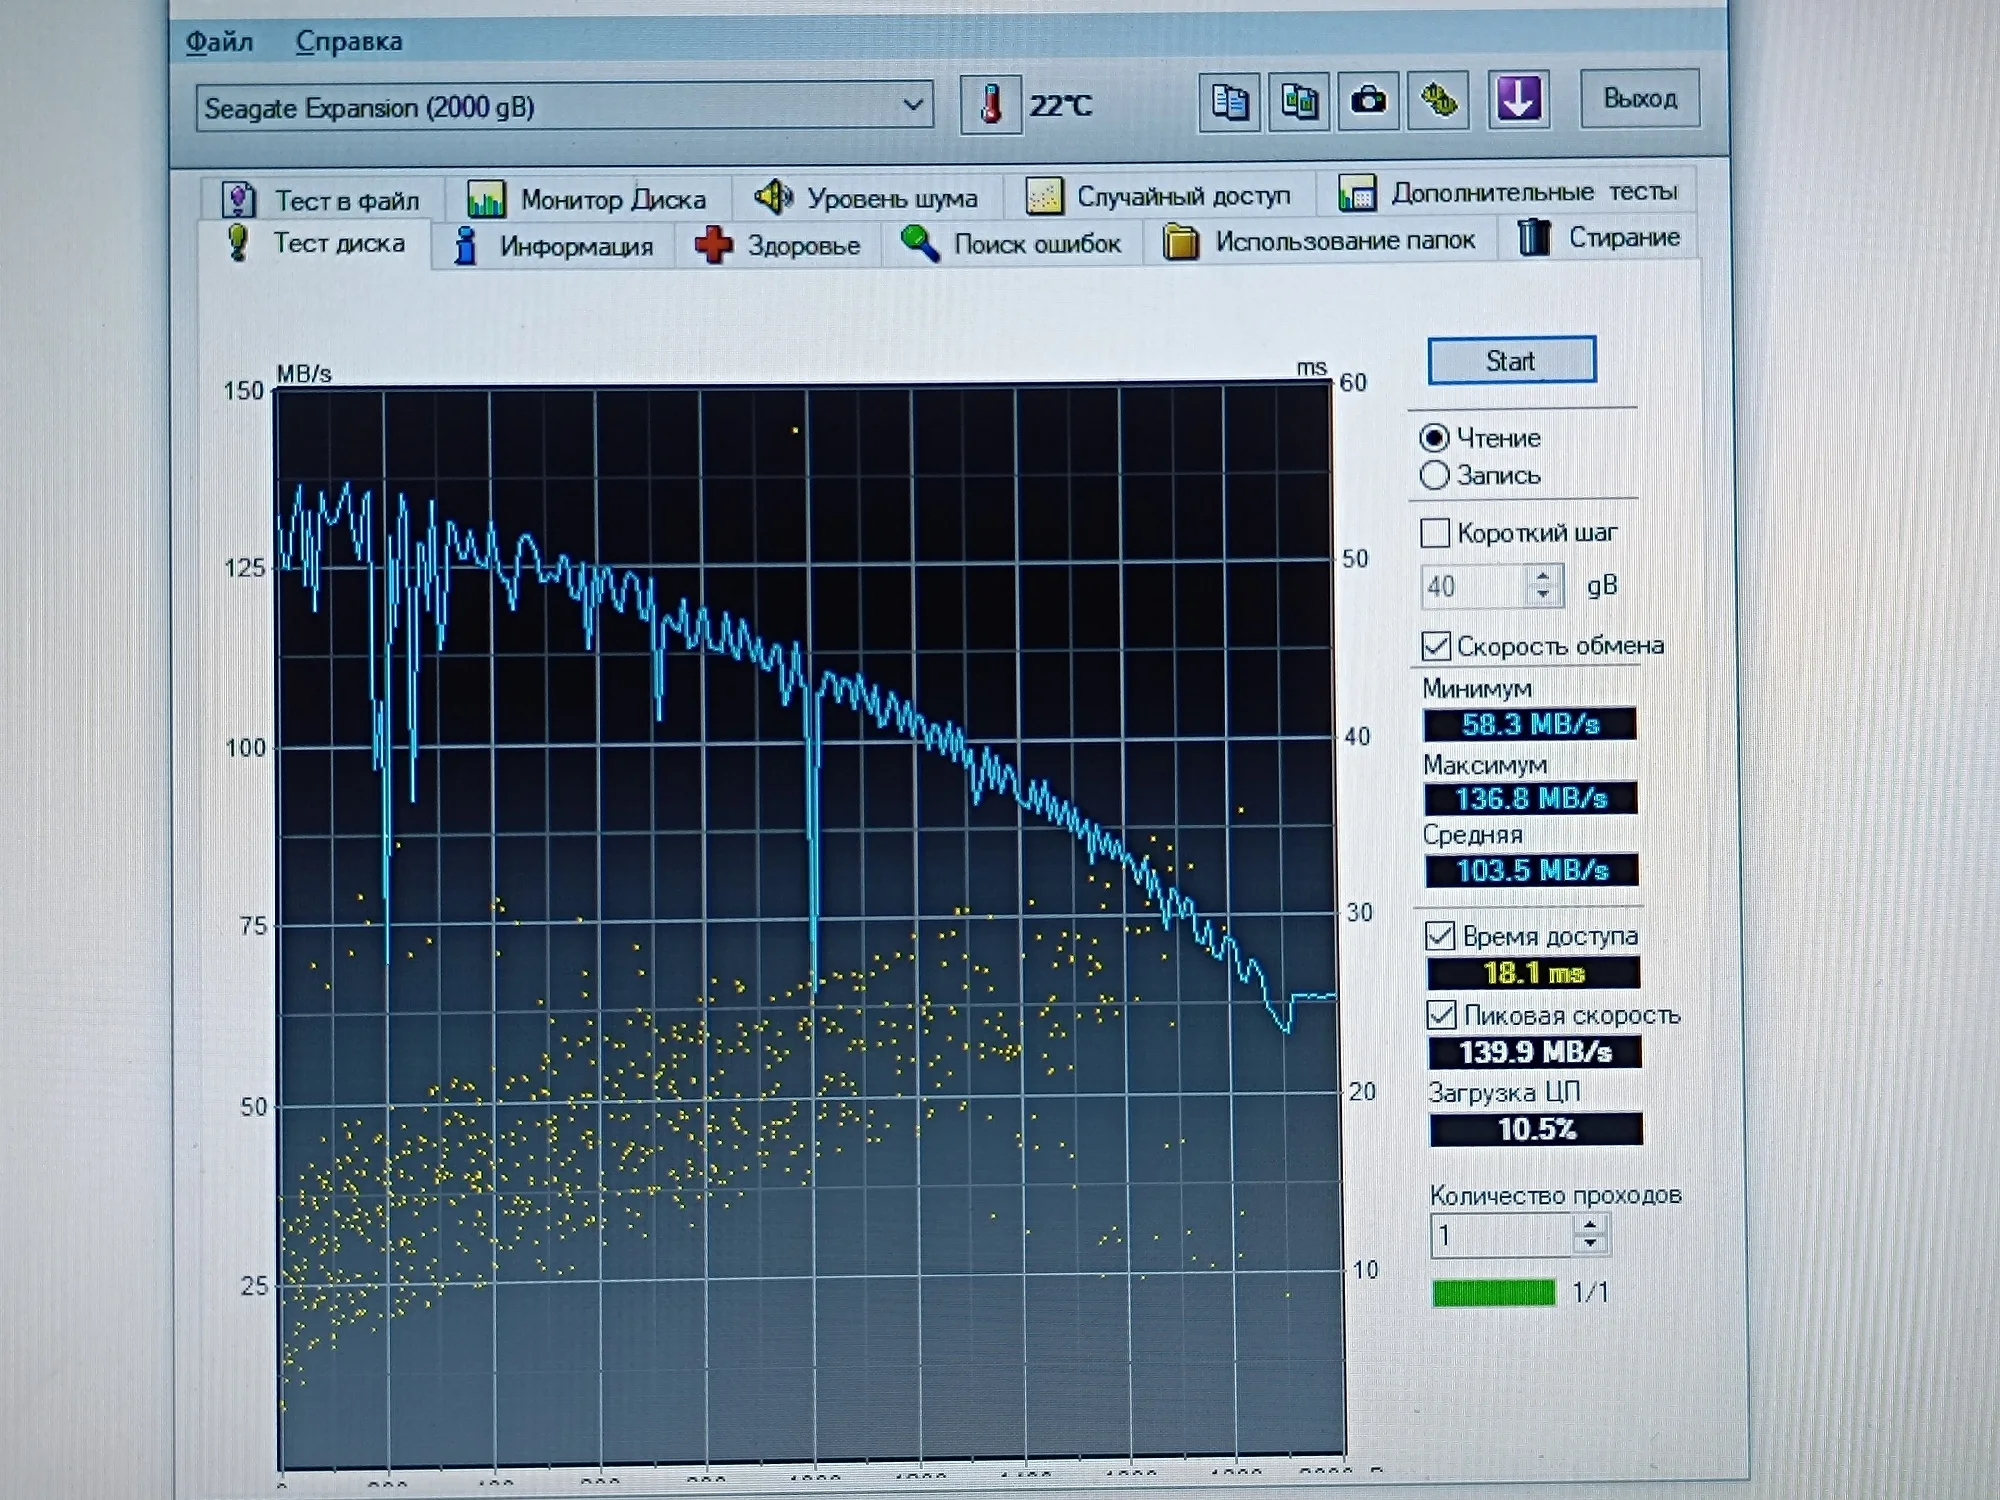The height and width of the screenshot is (1500, 2000).
Task: Uncheck the Скорость обмена checkbox
Action: 1436,646
